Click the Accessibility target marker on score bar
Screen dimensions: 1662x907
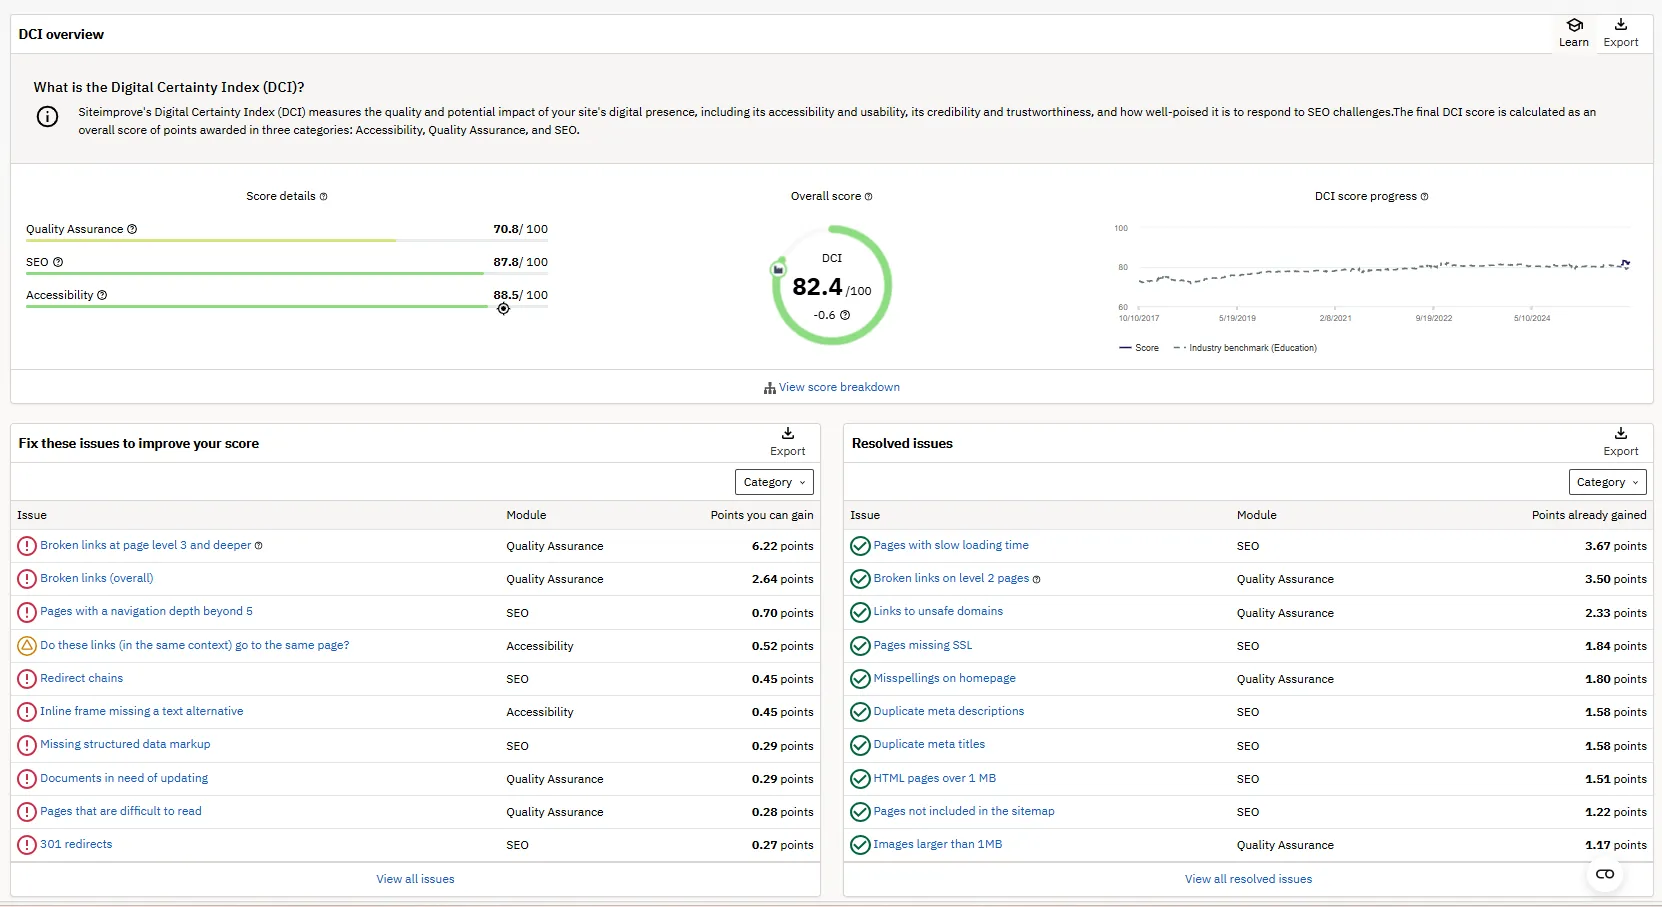[504, 309]
